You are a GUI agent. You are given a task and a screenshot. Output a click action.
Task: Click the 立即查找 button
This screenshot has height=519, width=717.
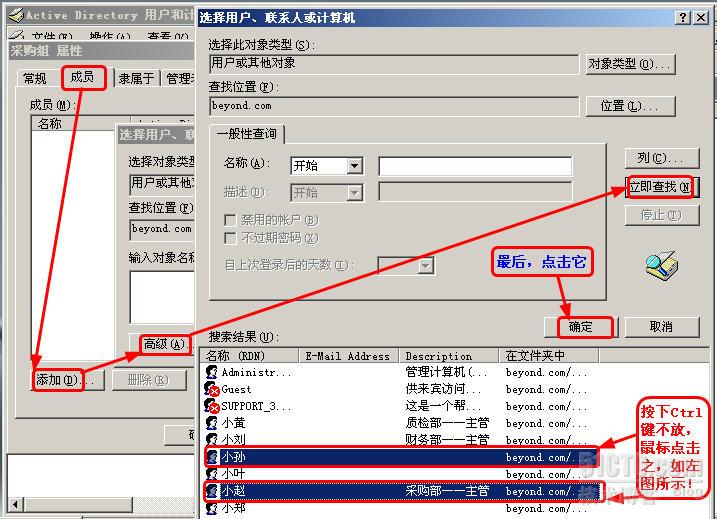(x=659, y=187)
